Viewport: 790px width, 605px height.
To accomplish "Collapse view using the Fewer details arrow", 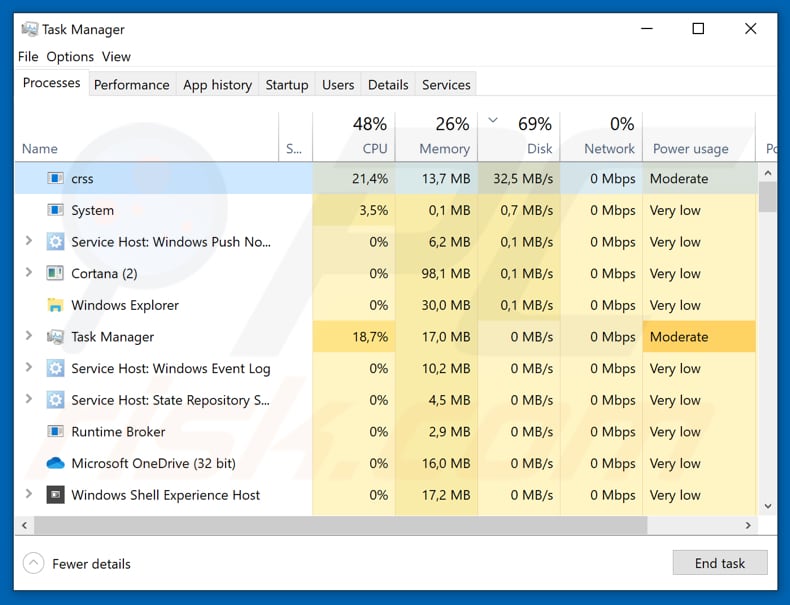I will coord(33,563).
